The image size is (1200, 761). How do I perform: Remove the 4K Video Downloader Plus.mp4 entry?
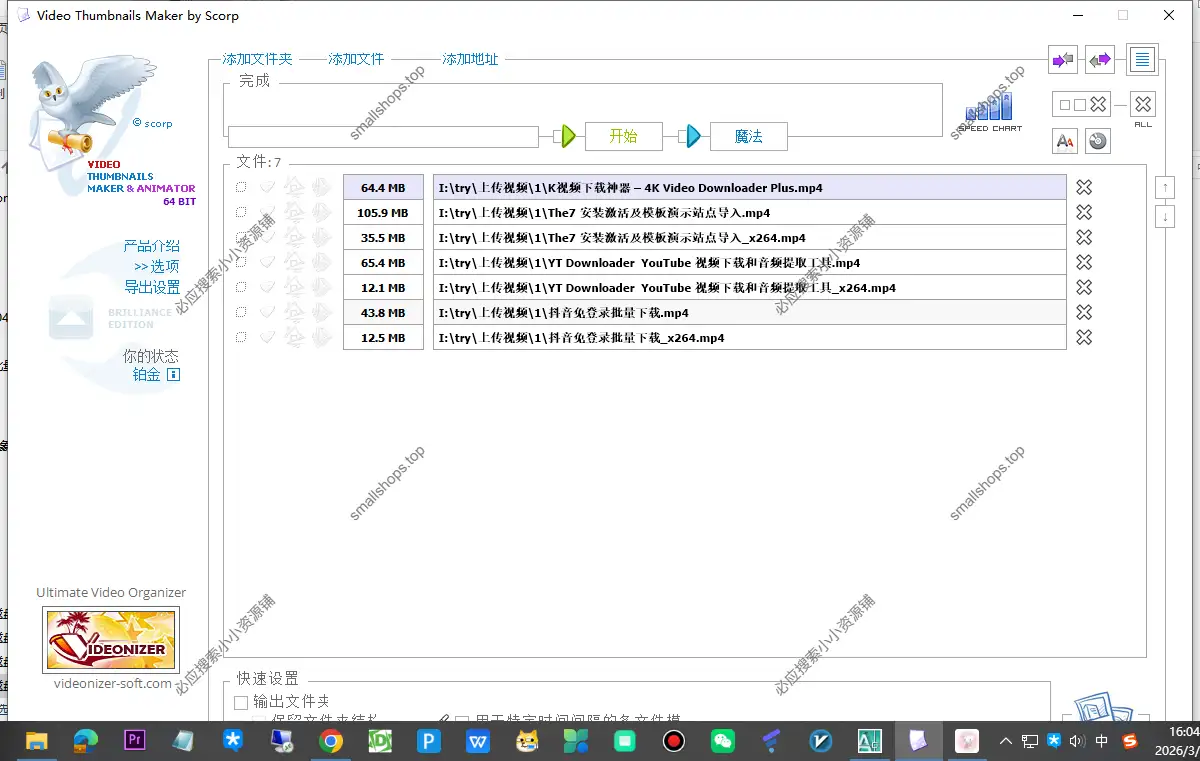click(1084, 187)
